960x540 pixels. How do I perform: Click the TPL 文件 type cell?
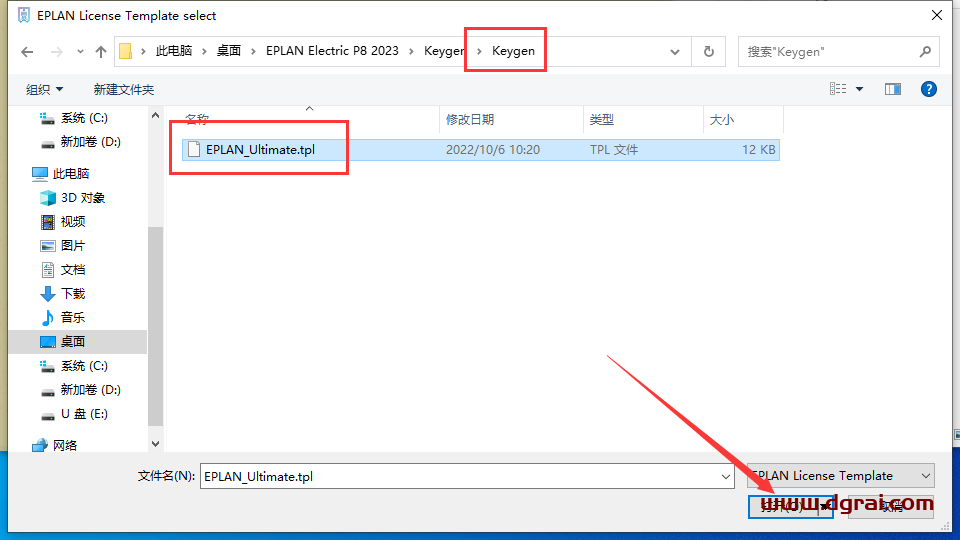point(613,149)
